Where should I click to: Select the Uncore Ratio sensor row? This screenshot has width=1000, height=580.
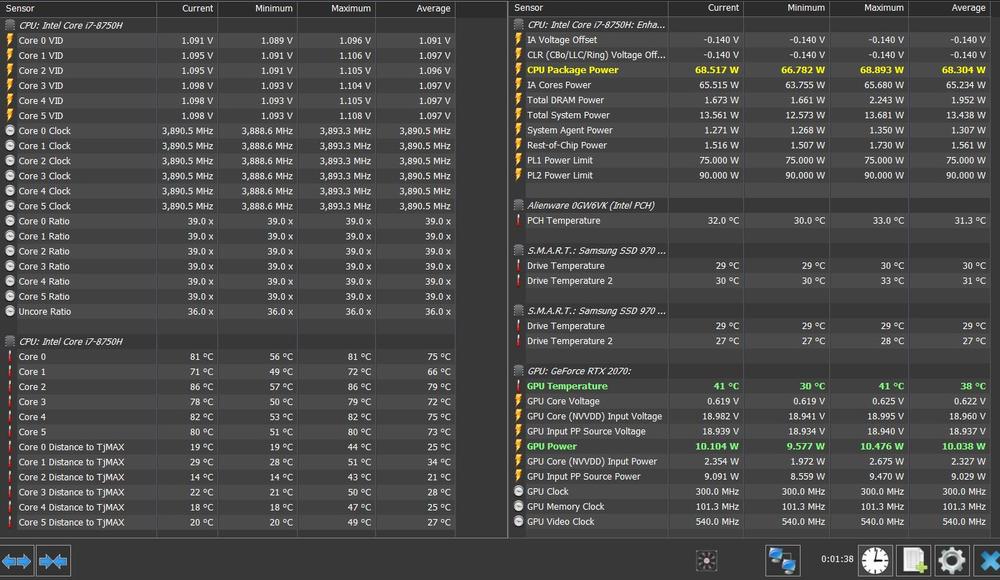point(45,311)
